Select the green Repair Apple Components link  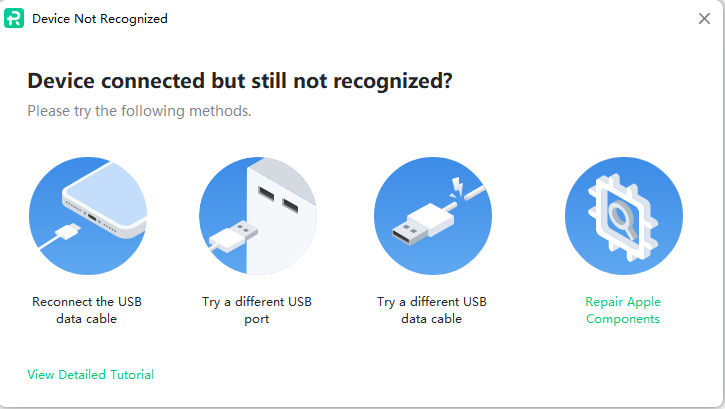623,310
